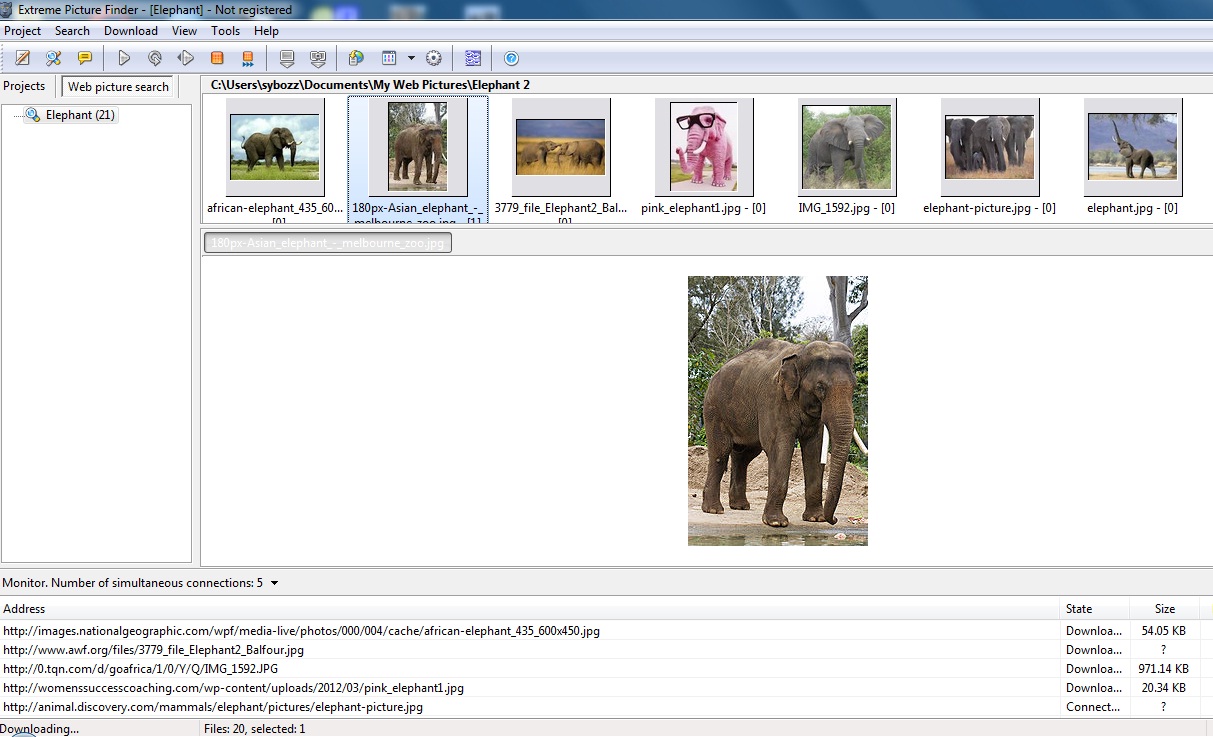
Task: Click the yellow comment bubble icon
Action: 85,58
